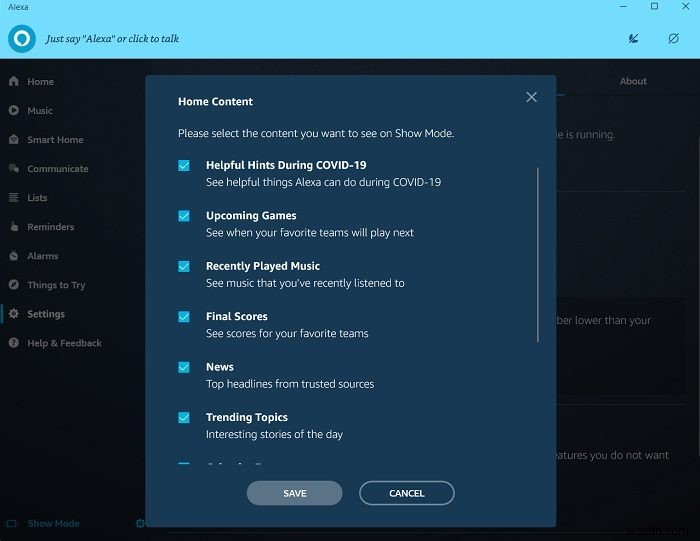This screenshot has height=541, width=700.
Task: Click 'Interesting stories of the day' text
Action: click(274, 434)
